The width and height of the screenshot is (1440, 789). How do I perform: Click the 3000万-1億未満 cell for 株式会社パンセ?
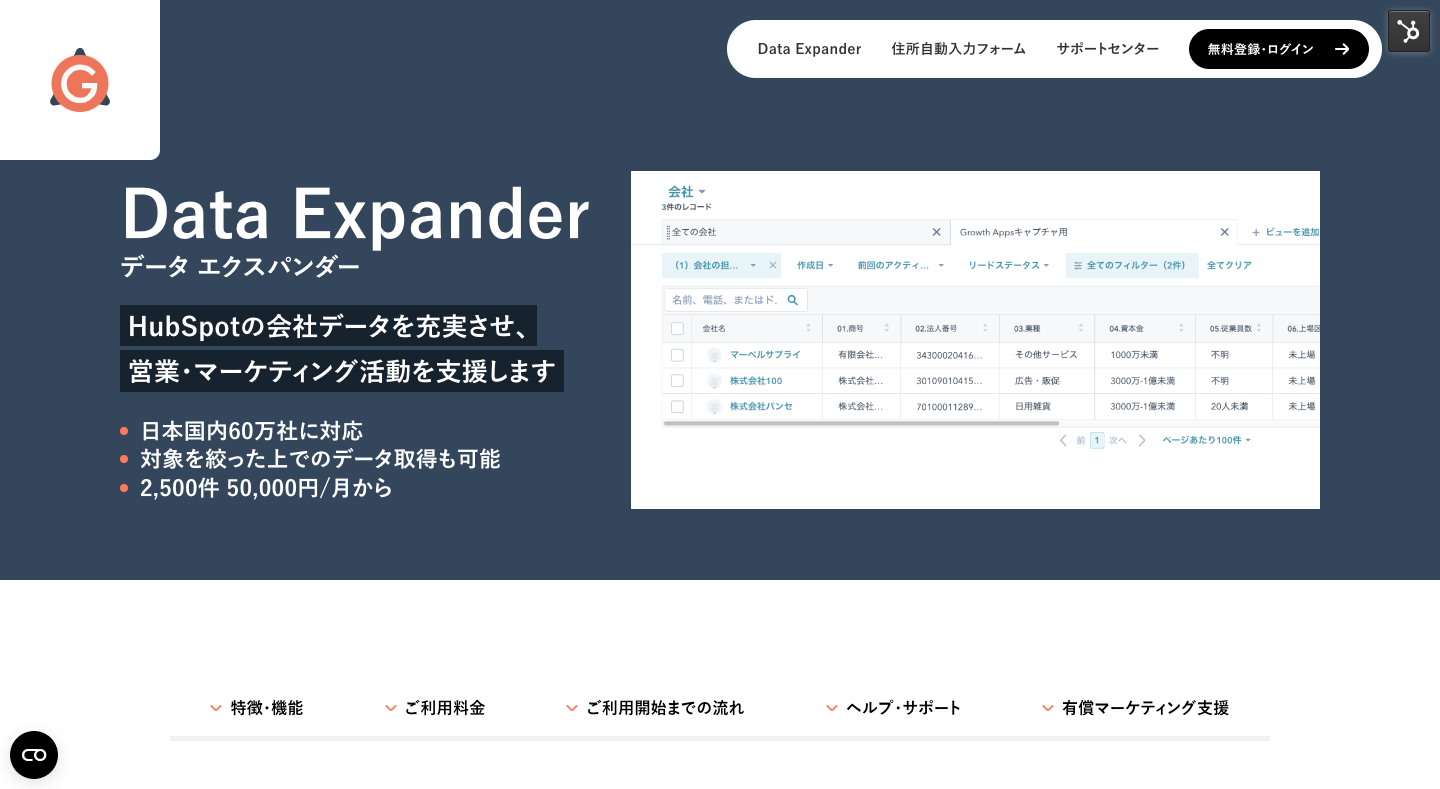point(1142,407)
